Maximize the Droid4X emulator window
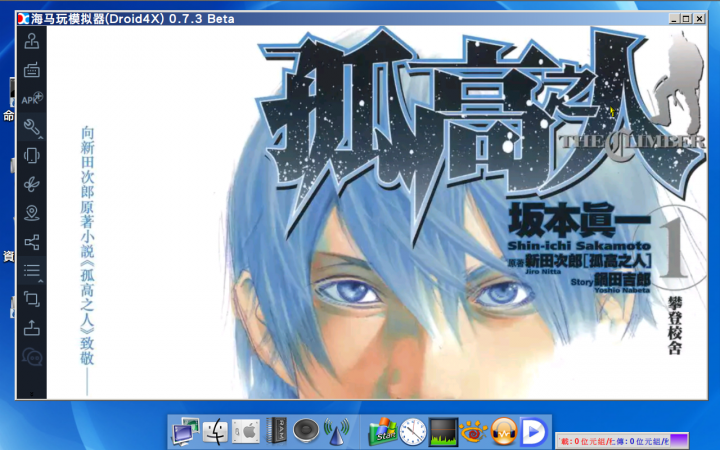The width and height of the screenshot is (720, 450). tap(686, 19)
